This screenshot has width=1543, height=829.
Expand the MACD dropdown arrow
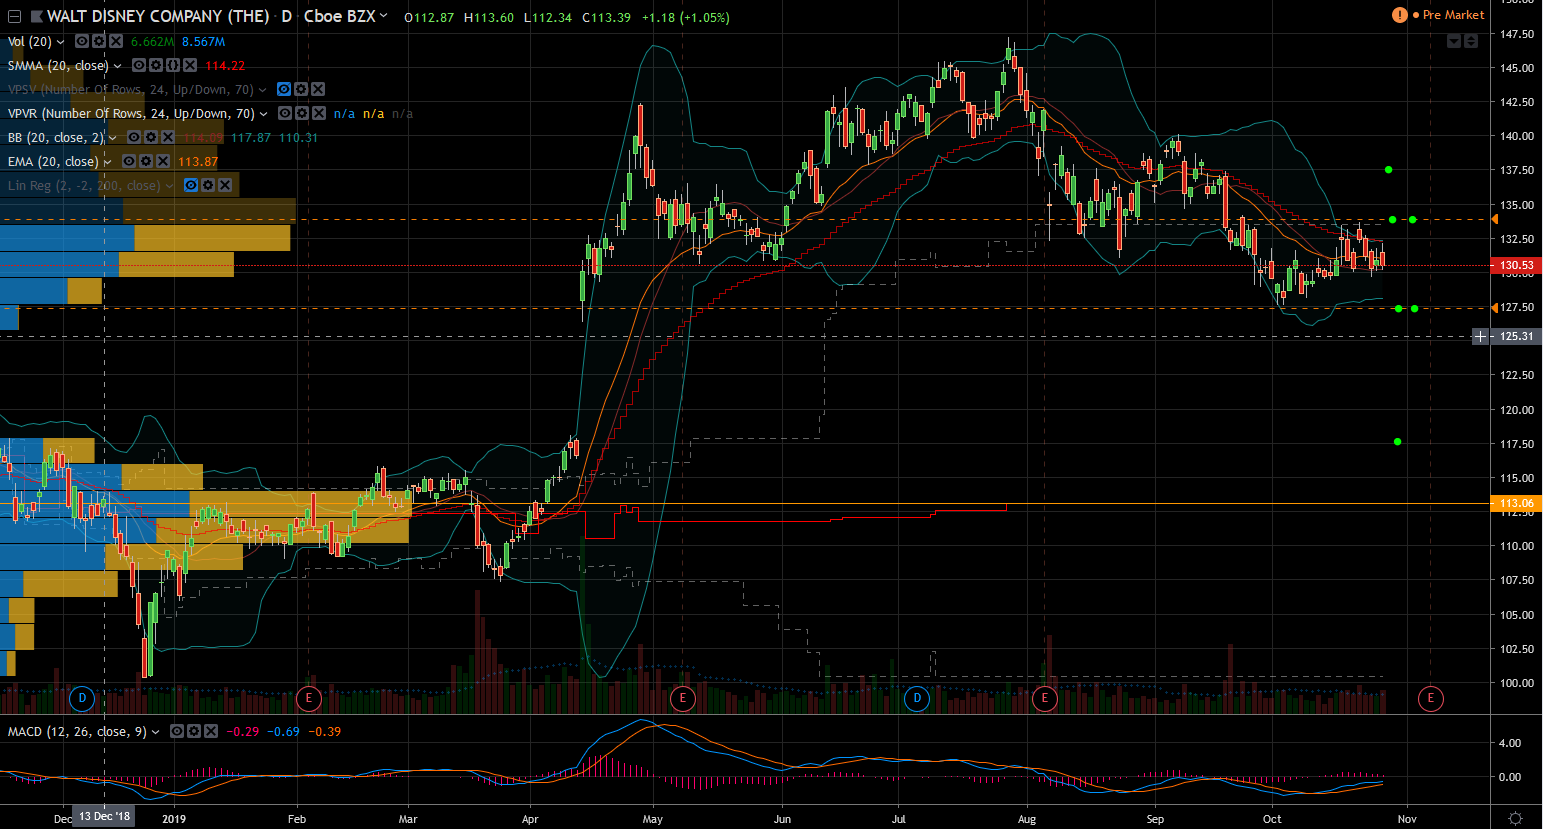coord(156,732)
